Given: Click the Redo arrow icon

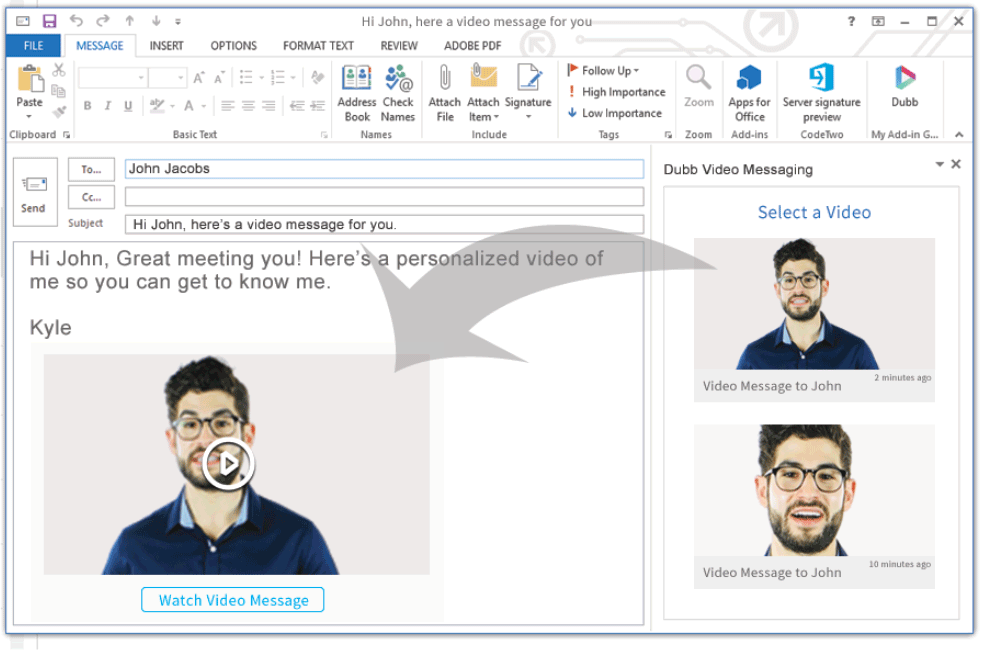Looking at the screenshot, I should click(102, 21).
